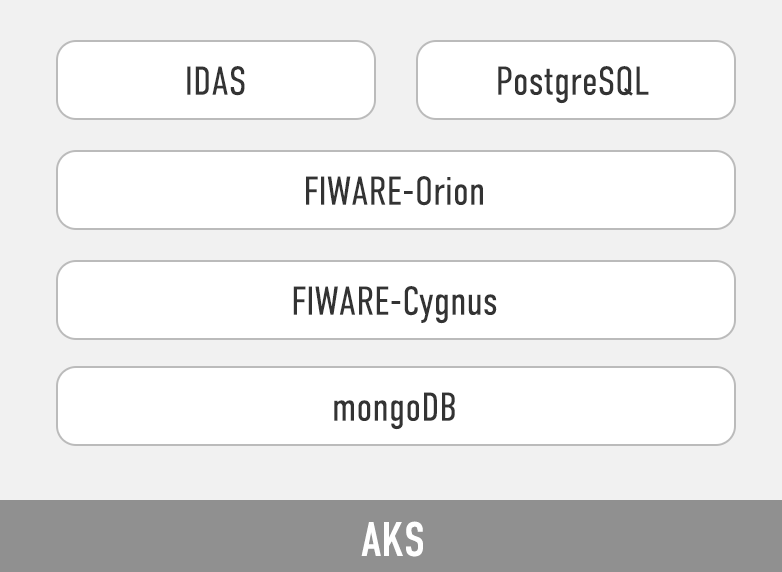The width and height of the screenshot is (782, 572).
Task: Click the AKS gray footer bar
Action: (x=391, y=536)
